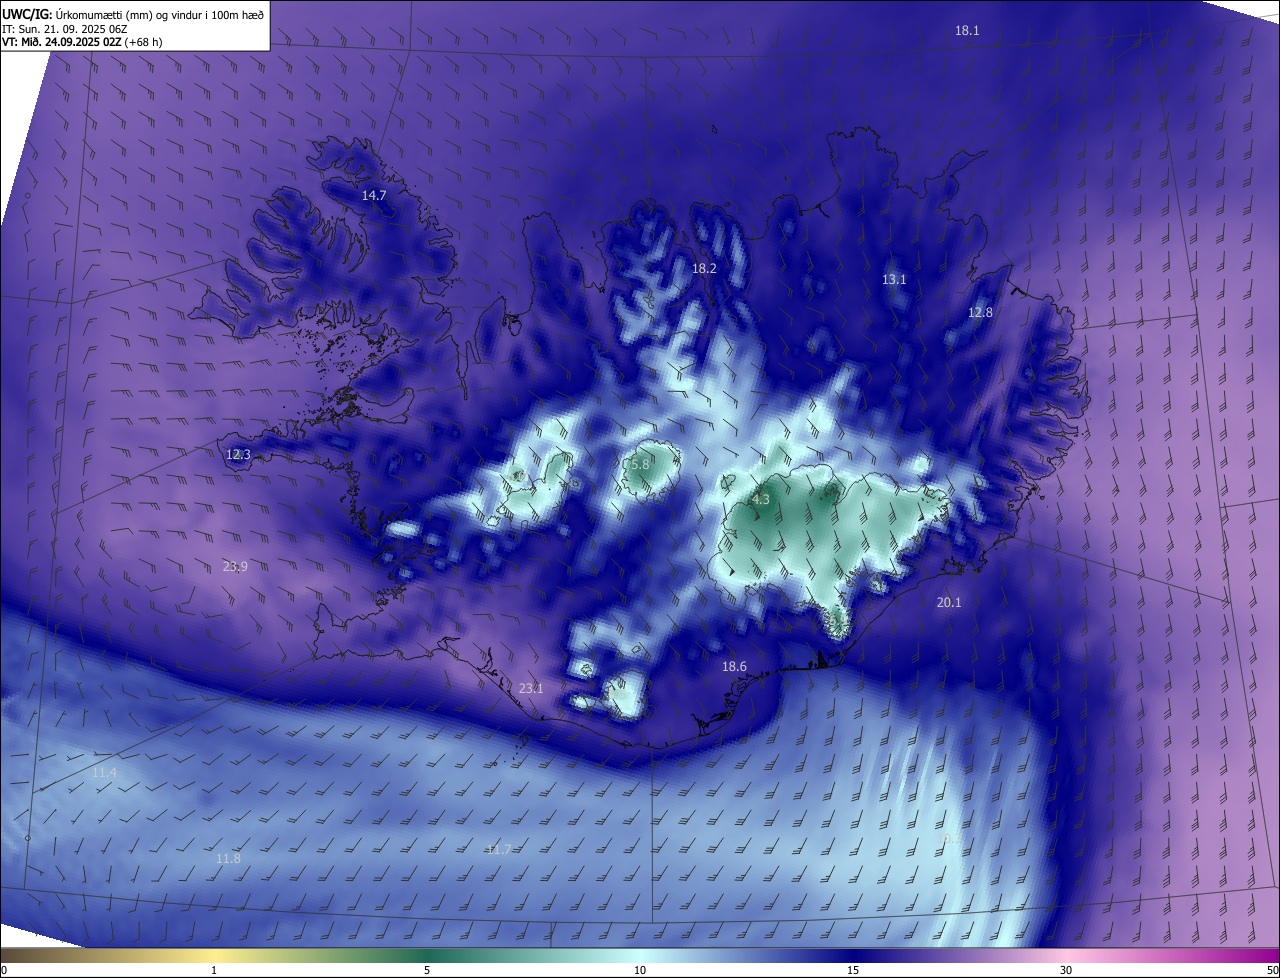Viewport: 1280px width, 978px height.
Task: Click the color scale tick label 50
Action: [x=1273, y=971]
